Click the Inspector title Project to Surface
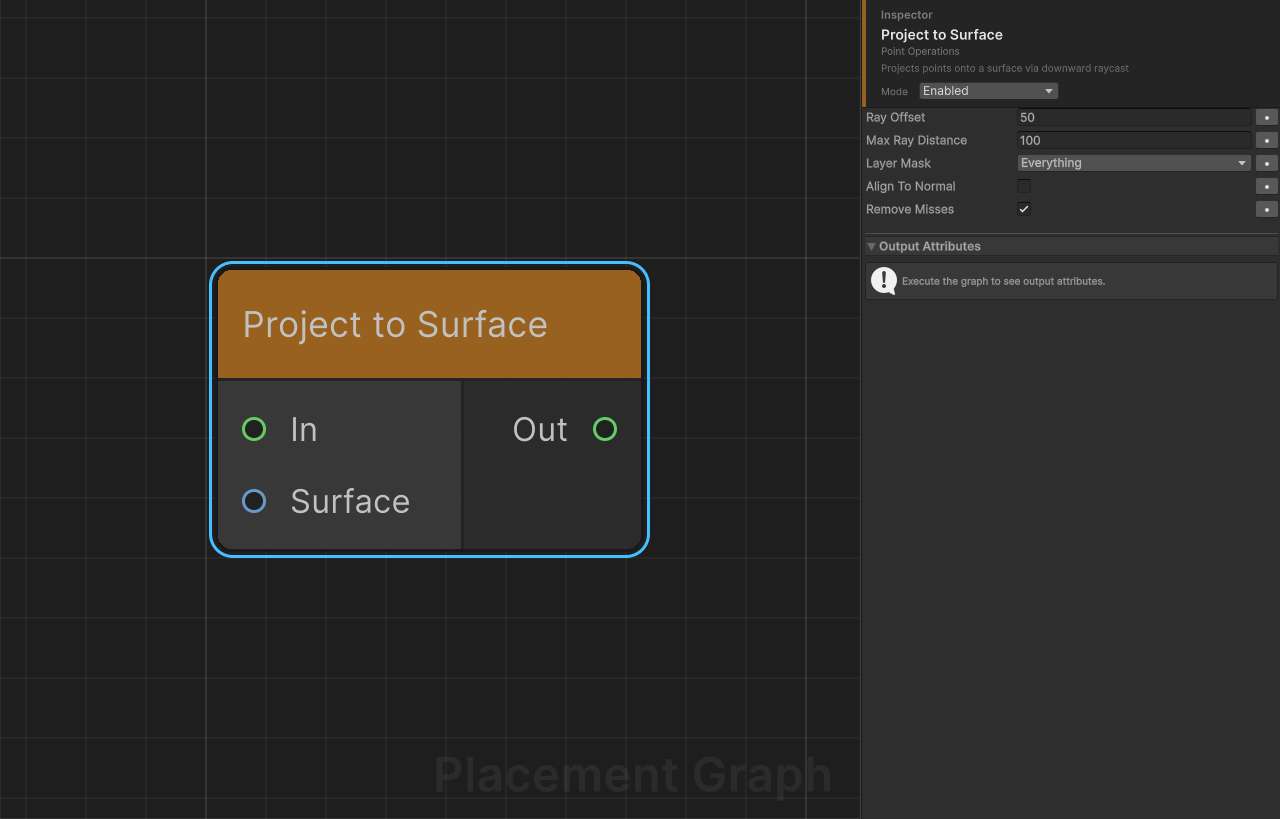1280x819 pixels. (942, 34)
